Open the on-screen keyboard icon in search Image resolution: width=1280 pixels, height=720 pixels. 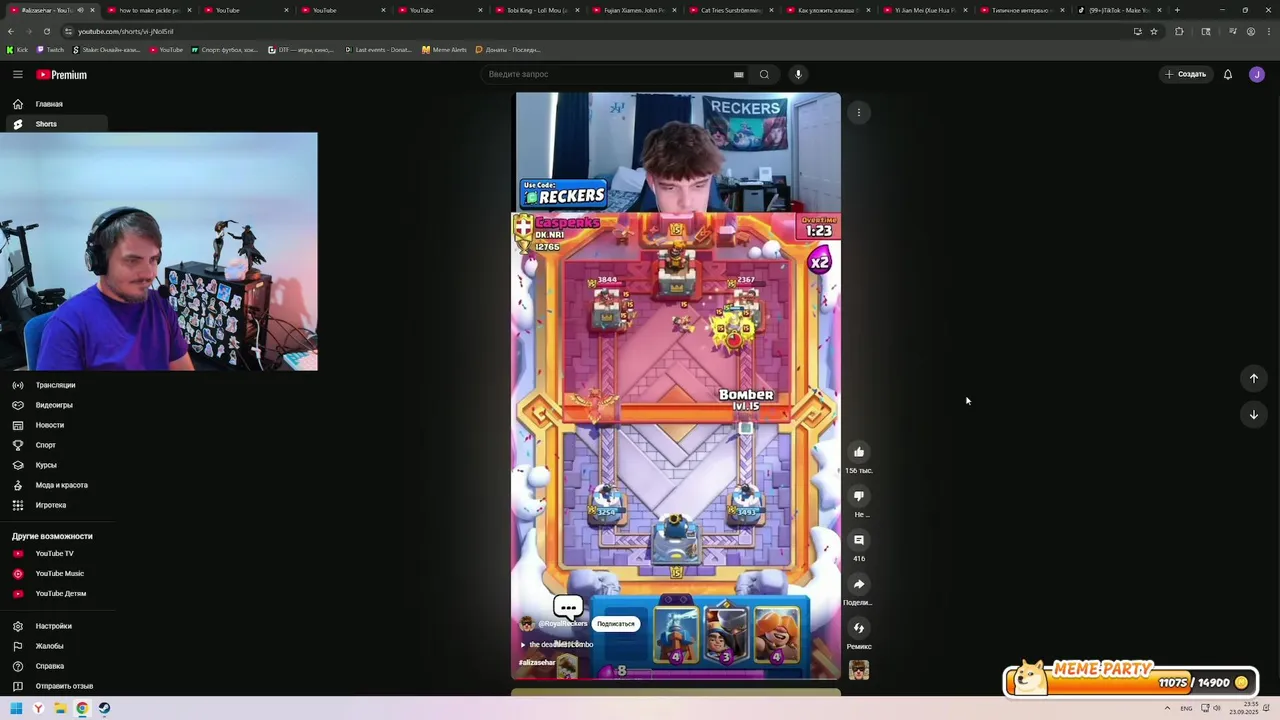click(739, 74)
